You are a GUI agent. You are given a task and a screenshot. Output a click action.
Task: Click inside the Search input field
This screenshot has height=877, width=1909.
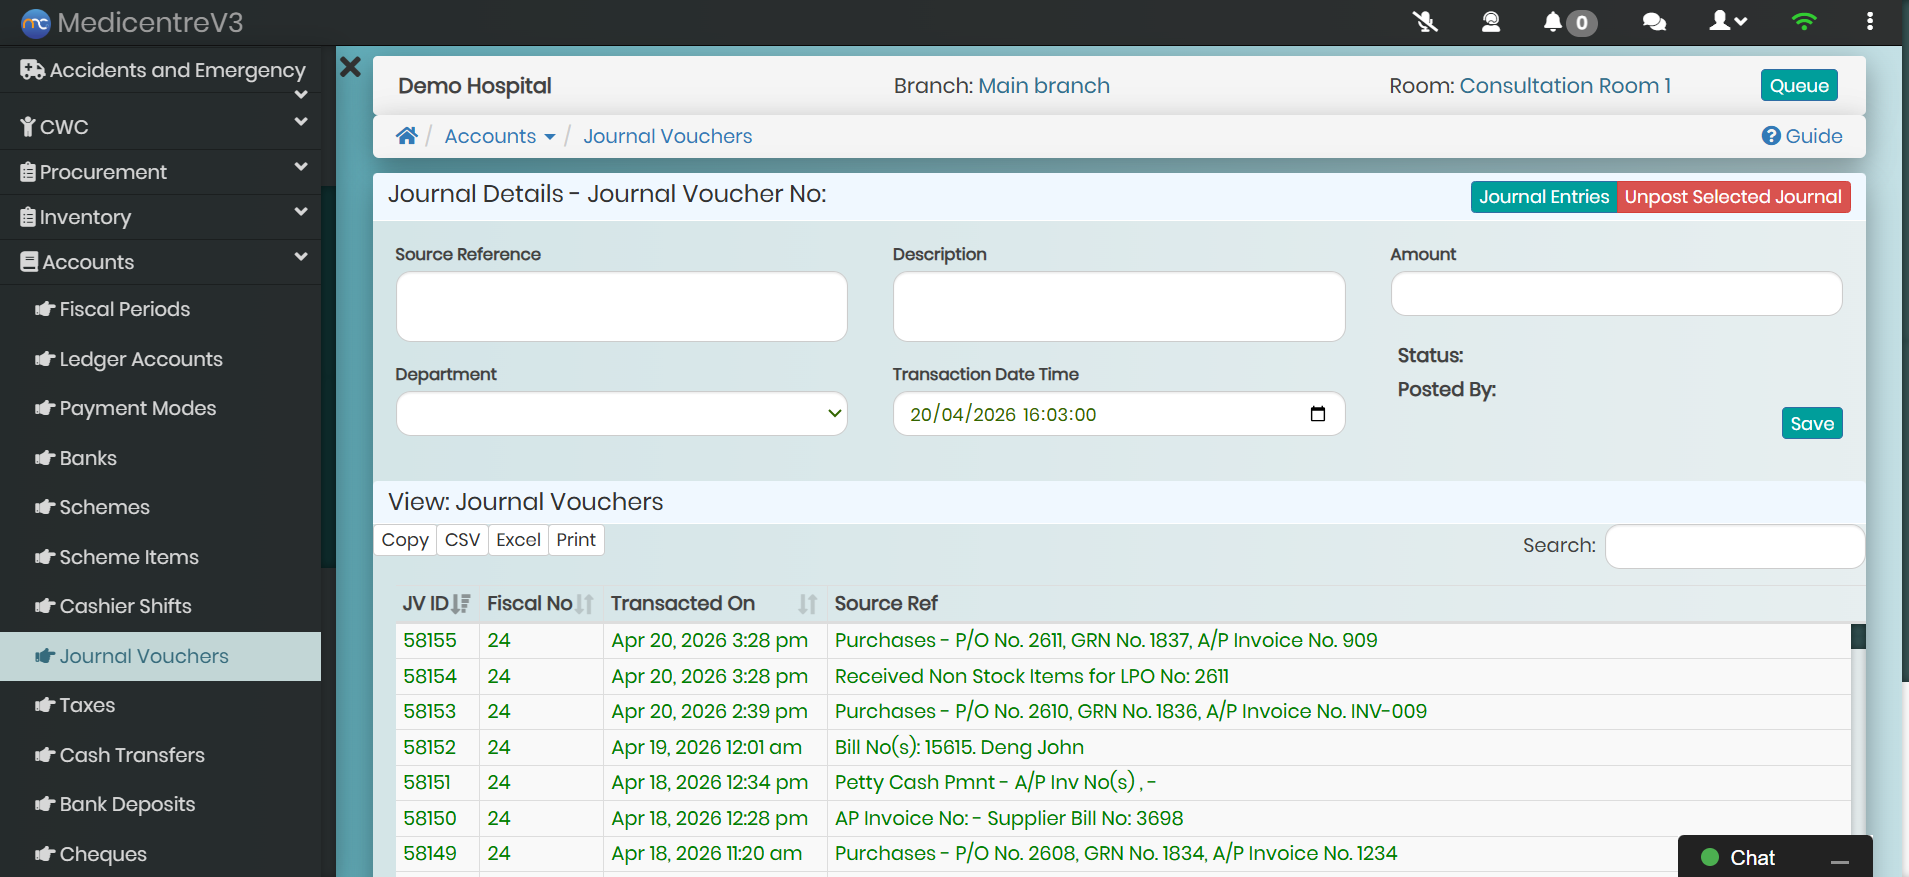pos(1734,546)
